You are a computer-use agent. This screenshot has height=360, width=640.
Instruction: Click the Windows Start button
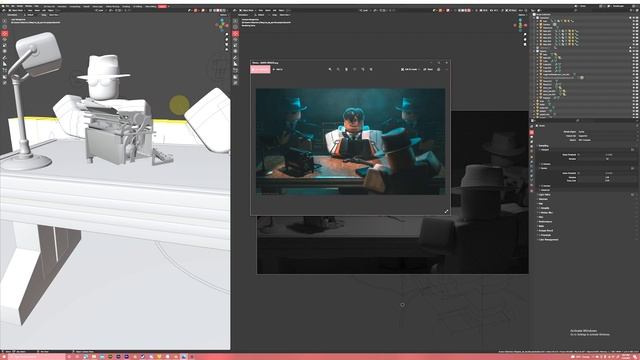click(4, 357)
